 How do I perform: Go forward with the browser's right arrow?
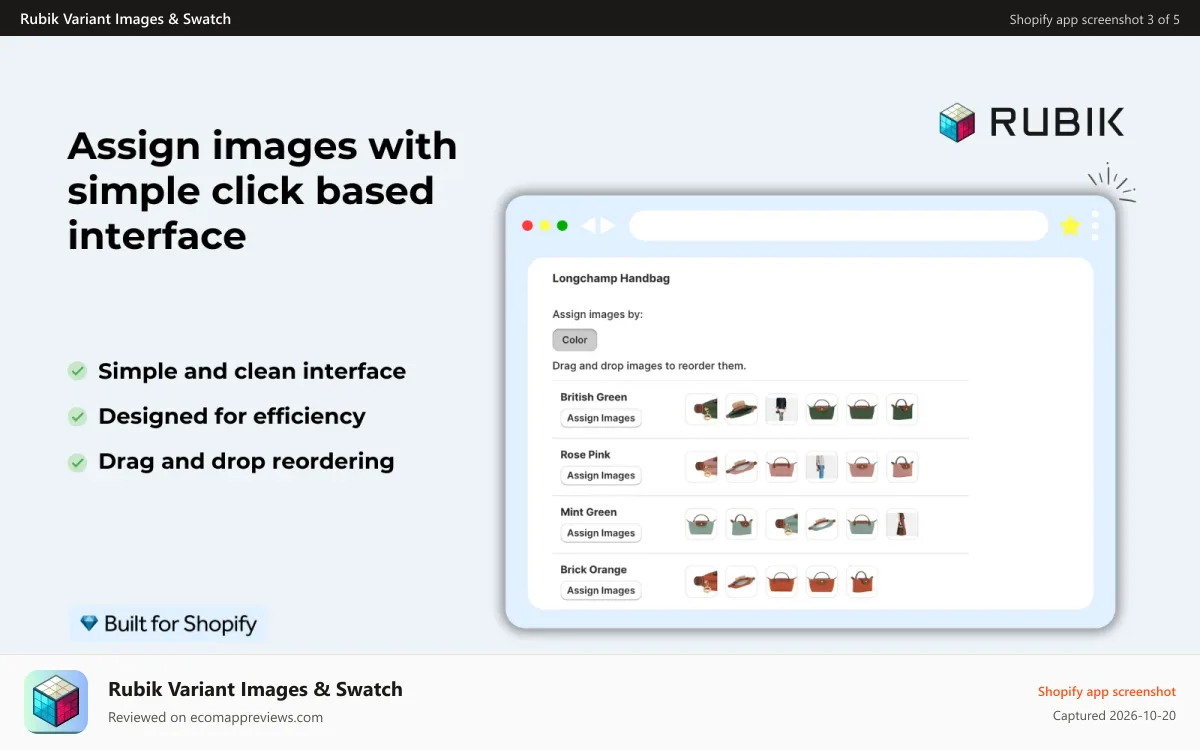coord(607,226)
